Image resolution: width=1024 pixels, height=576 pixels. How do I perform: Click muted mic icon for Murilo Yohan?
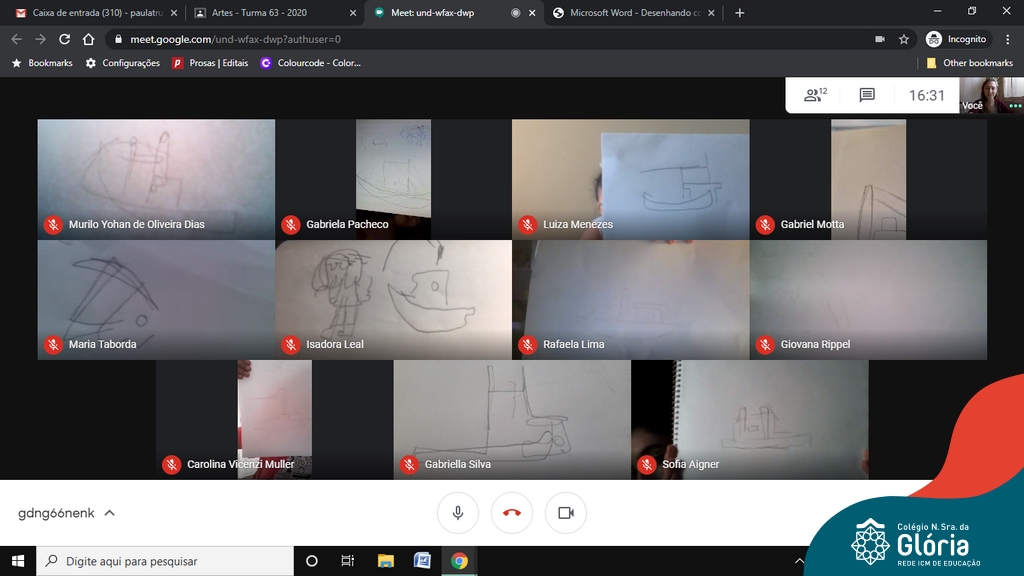pyautogui.click(x=54, y=225)
